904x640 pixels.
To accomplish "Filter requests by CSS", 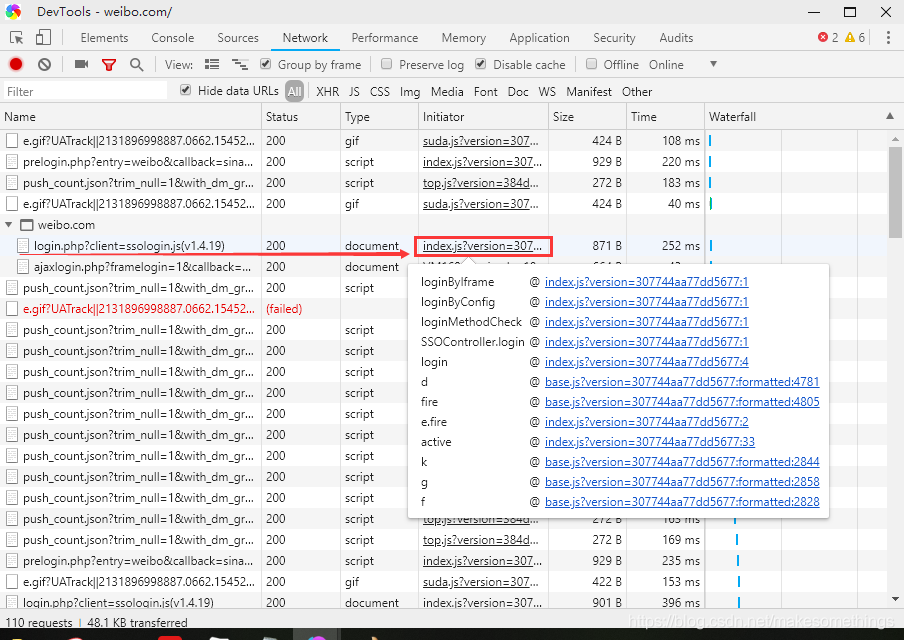I will [379, 92].
